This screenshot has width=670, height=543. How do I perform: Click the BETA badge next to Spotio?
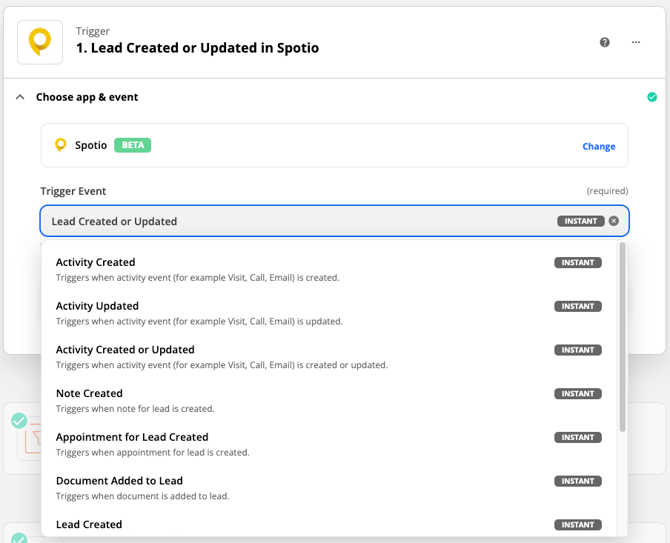coord(132,145)
